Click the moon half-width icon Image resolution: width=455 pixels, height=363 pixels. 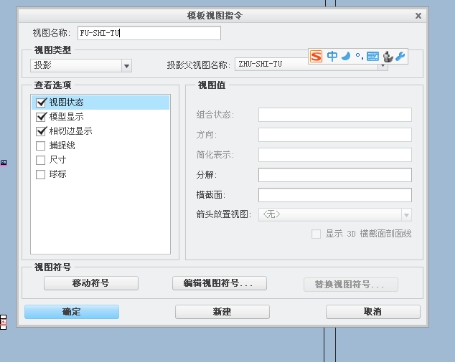click(346, 56)
